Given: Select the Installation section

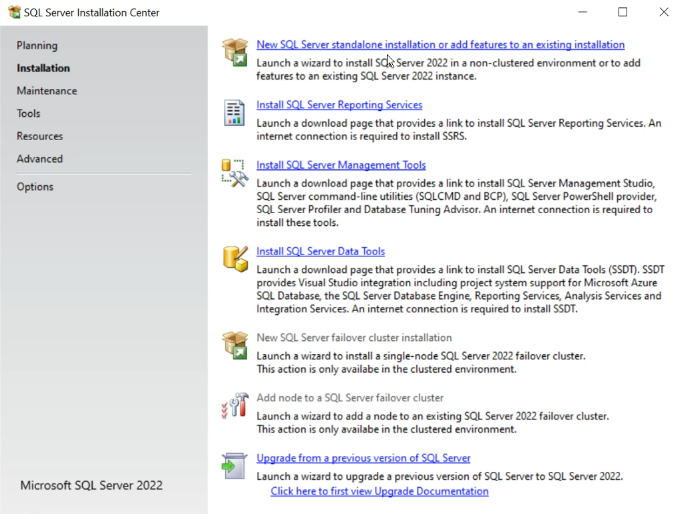Looking at the screenshot, I should pyautogui.click(x=43, y=68).
